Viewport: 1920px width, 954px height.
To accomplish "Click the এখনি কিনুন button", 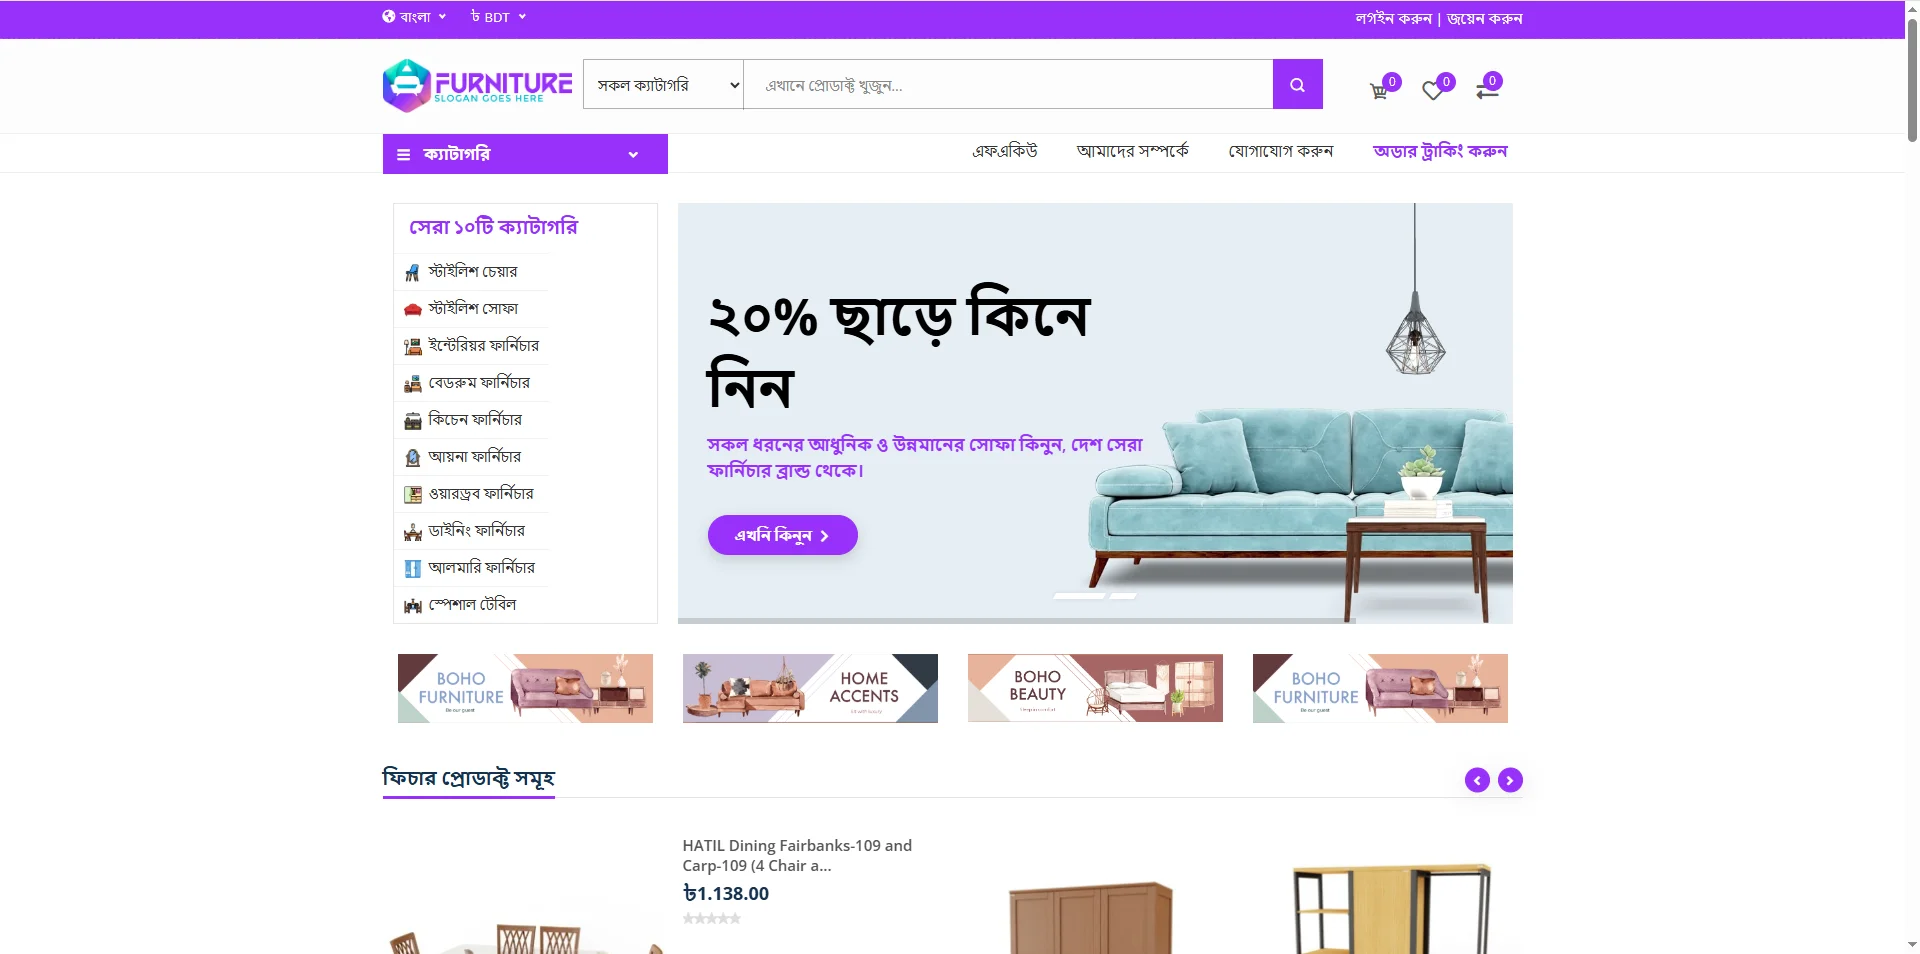I will tap(782, 535).
